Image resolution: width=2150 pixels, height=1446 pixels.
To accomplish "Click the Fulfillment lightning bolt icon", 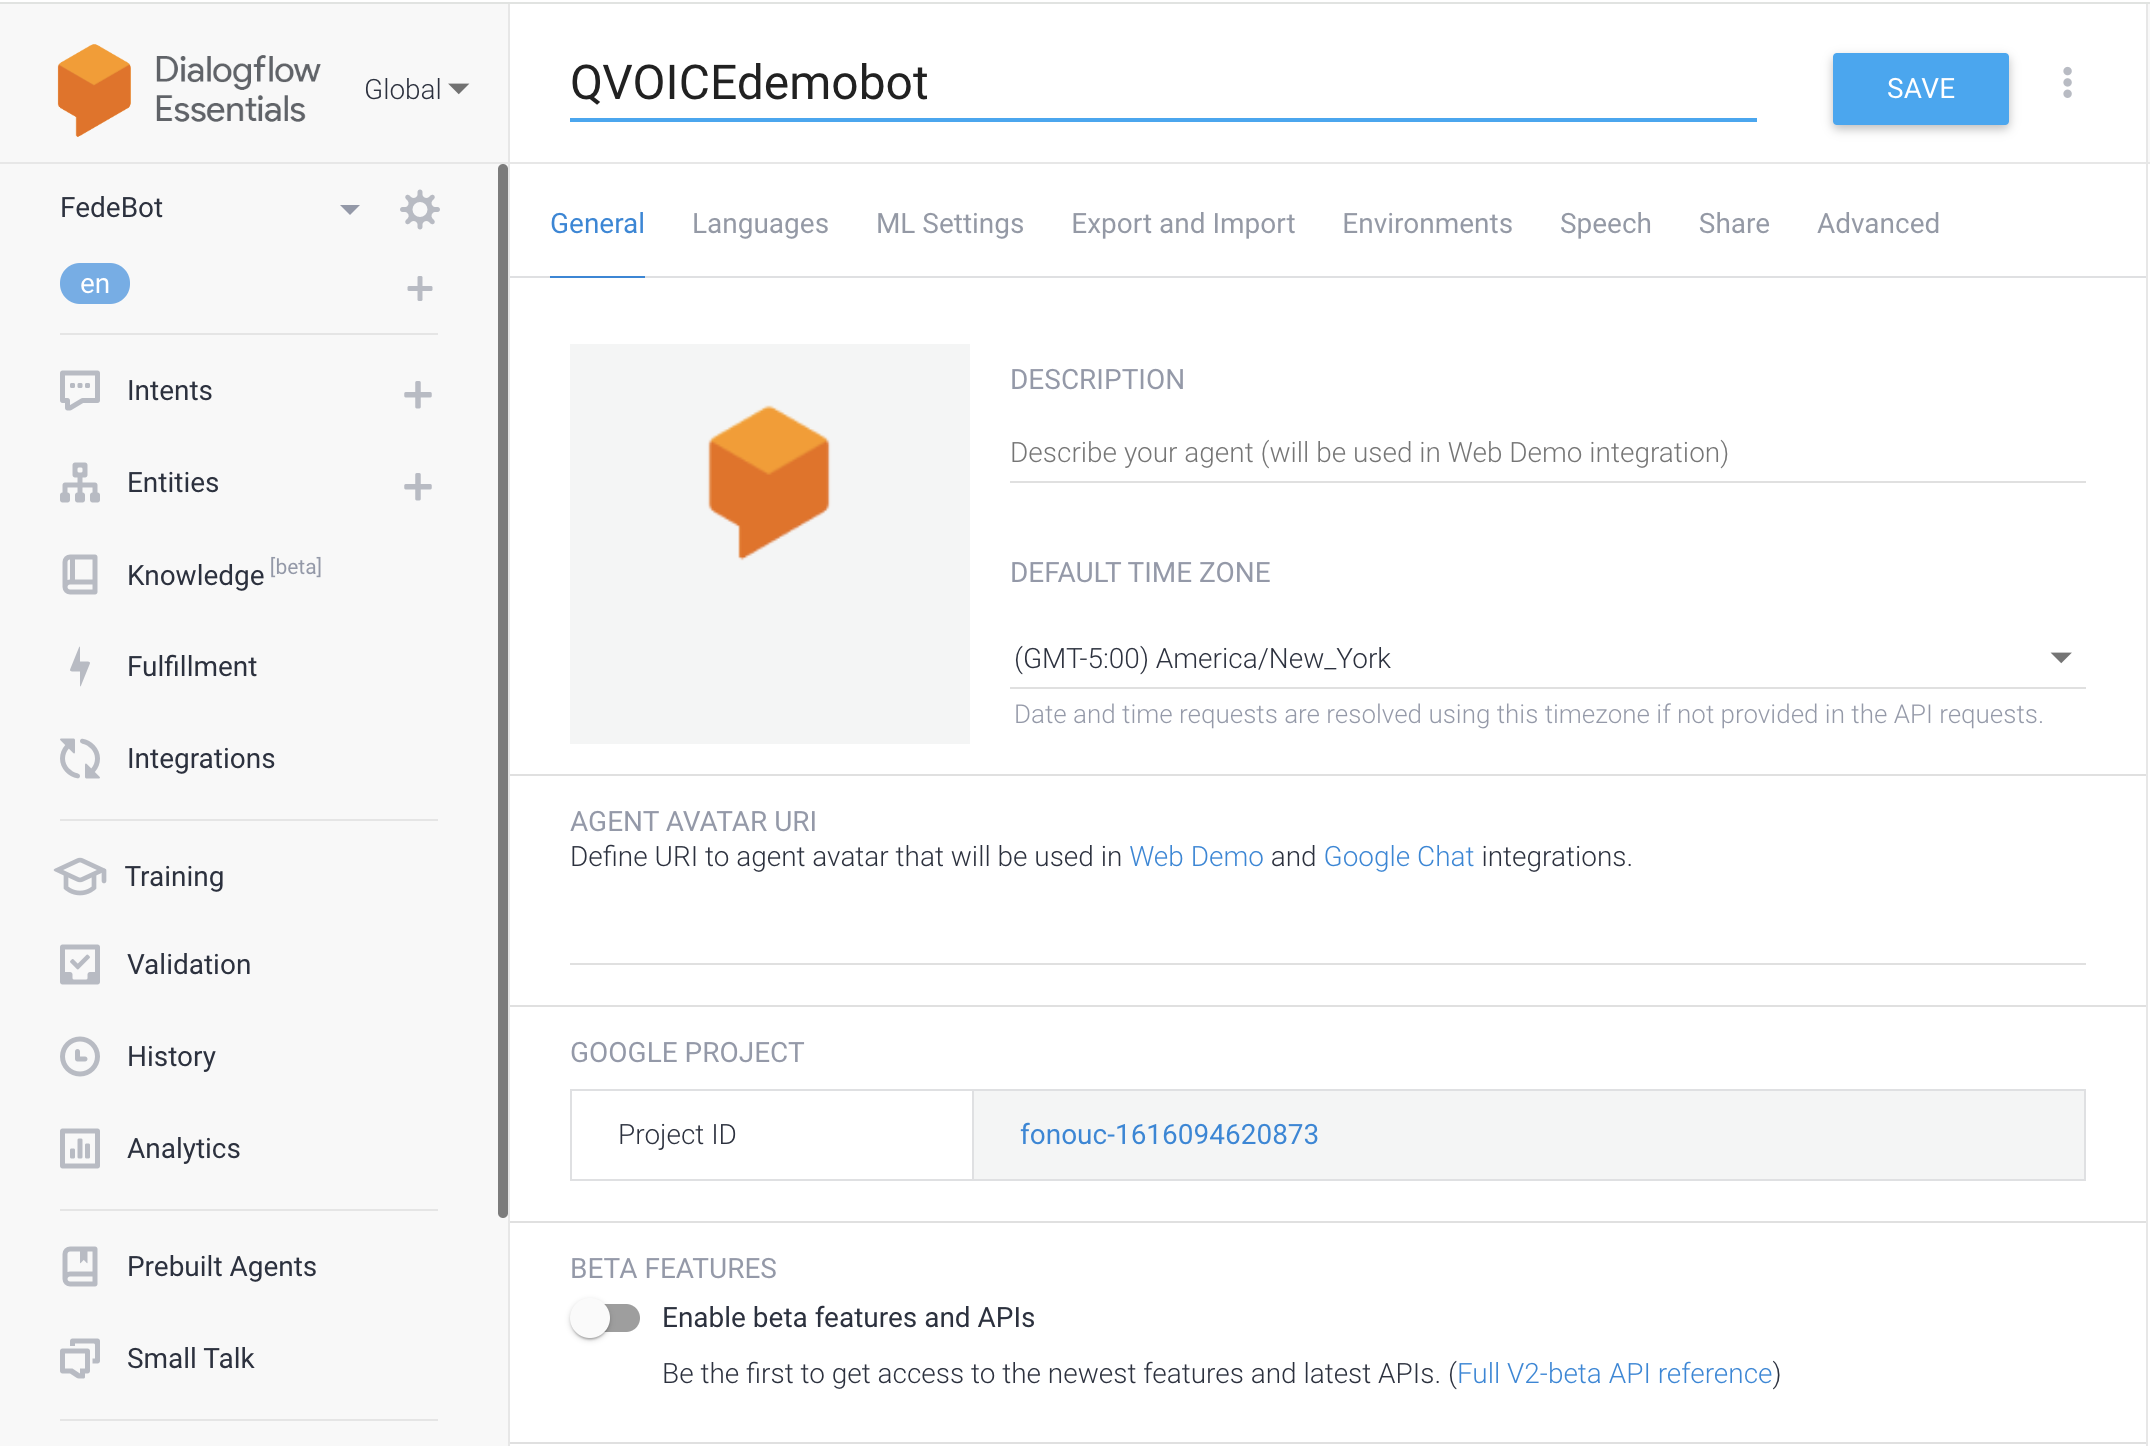I will click(x=80, y=667).
